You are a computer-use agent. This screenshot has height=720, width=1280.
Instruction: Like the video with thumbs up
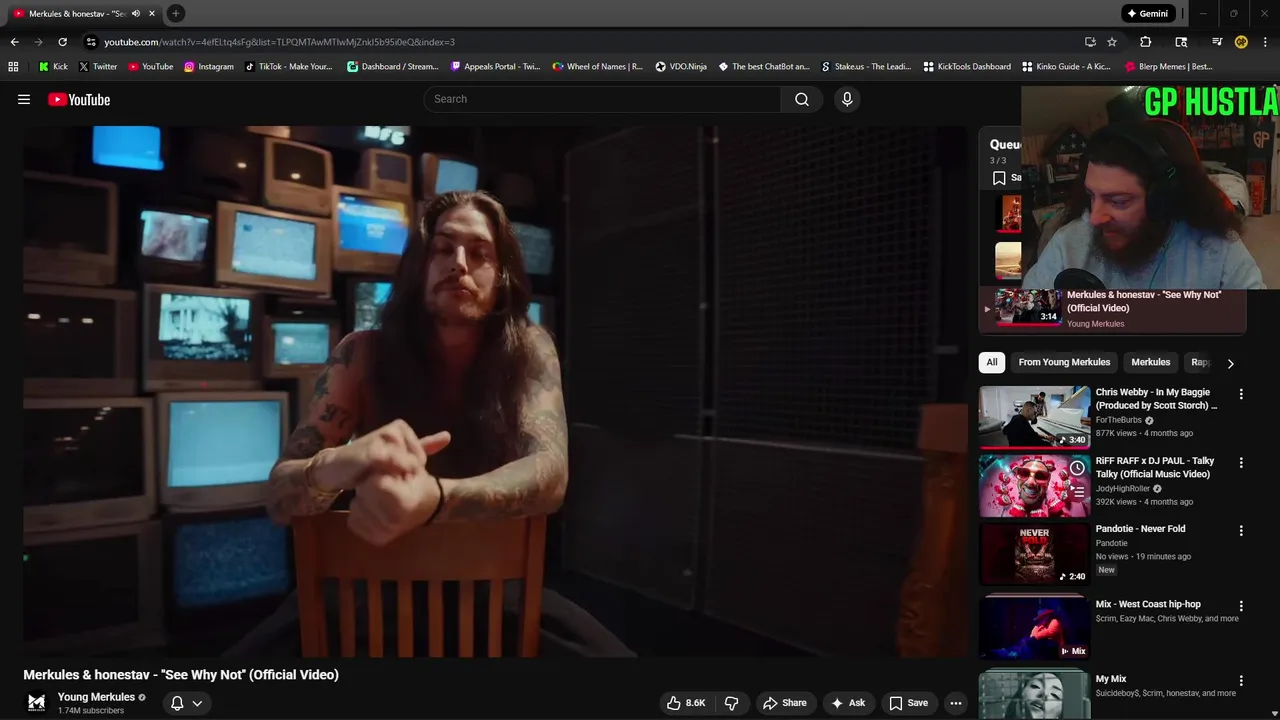pos(688,703)
